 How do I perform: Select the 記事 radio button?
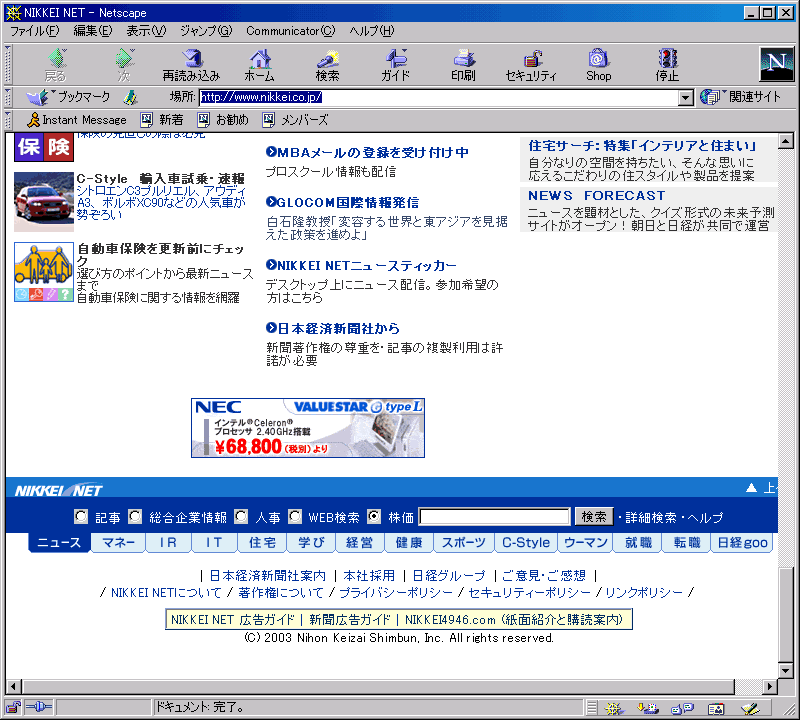tap(81, 516)
